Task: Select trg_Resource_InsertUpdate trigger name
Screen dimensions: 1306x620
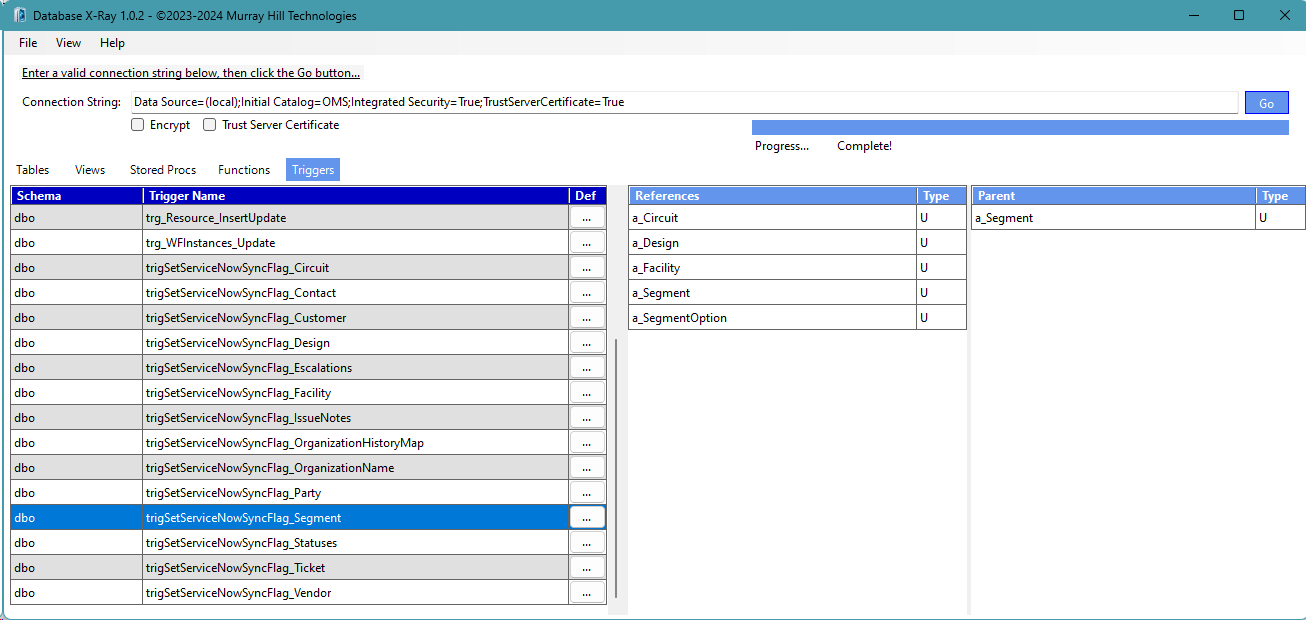Action: click(x=355, y=217)
